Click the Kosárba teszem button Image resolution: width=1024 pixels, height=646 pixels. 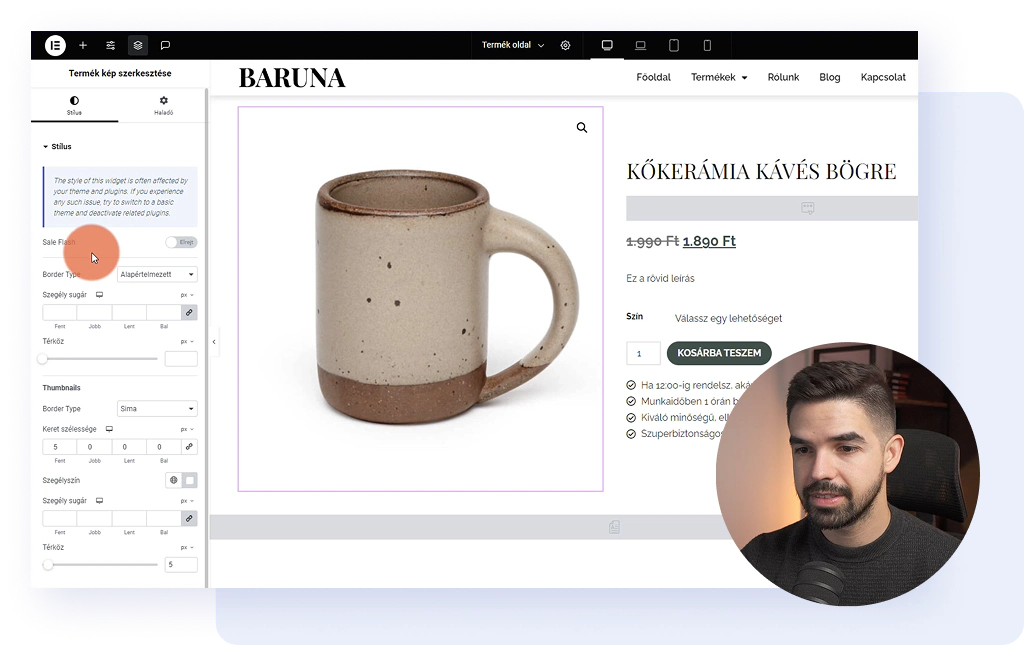719,353
